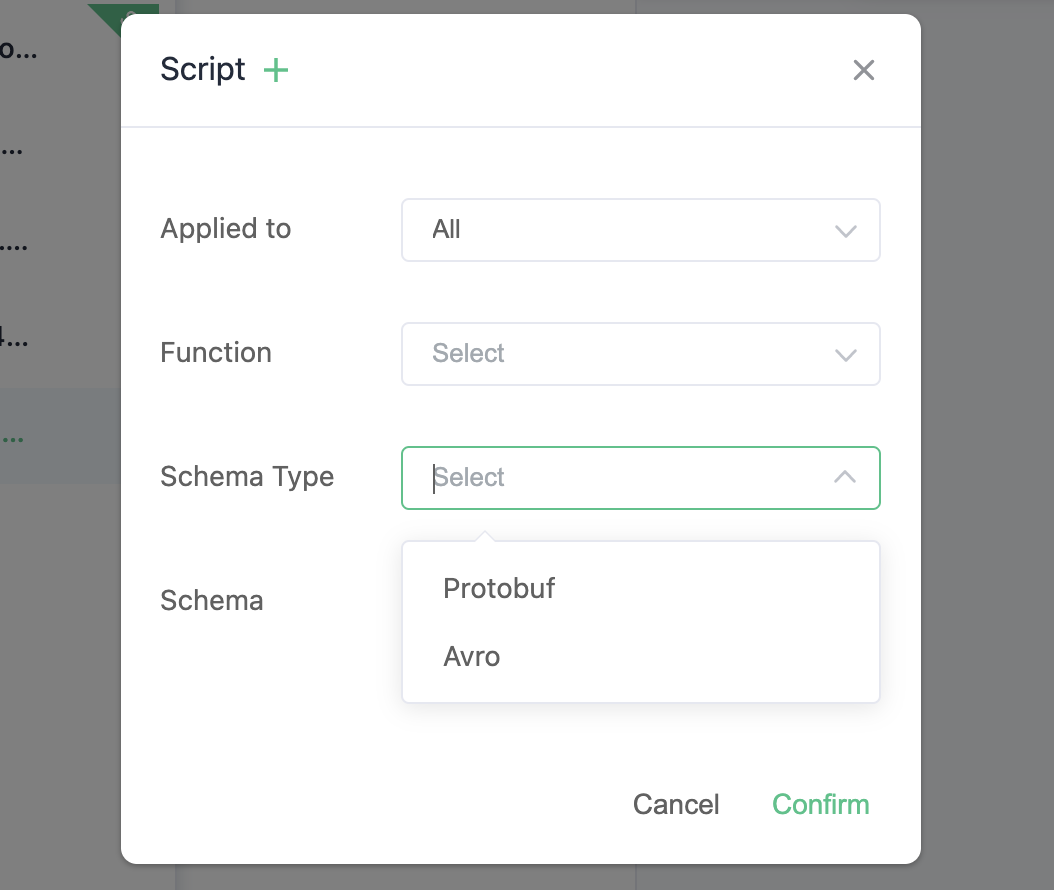The height and width of the screenshot is (890, 1054).
Task: Click the Schema field label
Action: coord(212,601)
